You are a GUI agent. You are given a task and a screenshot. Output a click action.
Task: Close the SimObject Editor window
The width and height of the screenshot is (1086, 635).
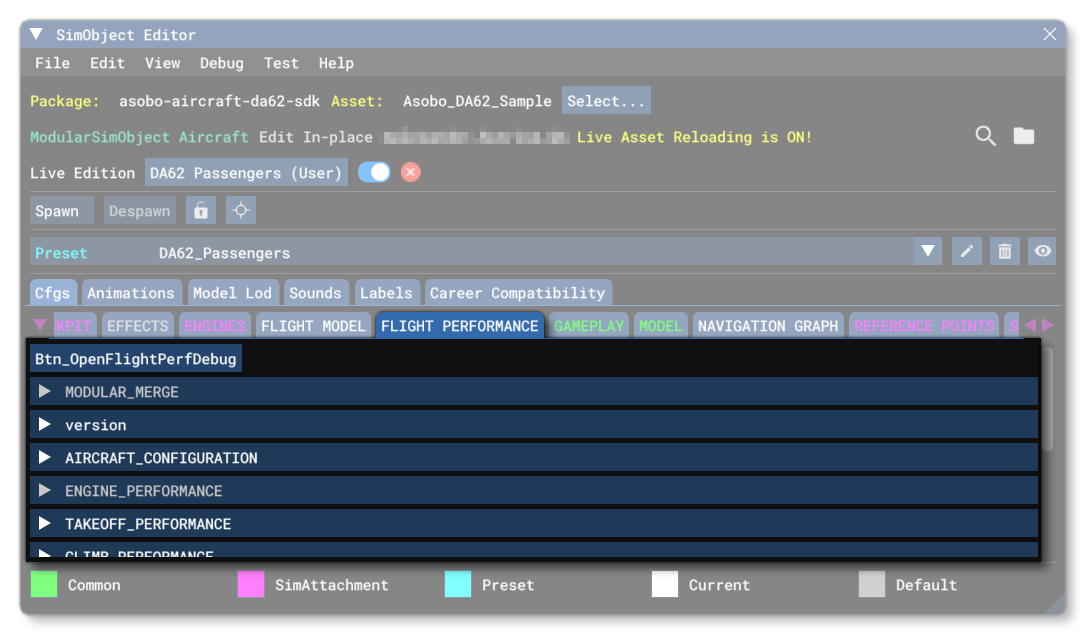pyautogui.click(x=1050, y=34)
